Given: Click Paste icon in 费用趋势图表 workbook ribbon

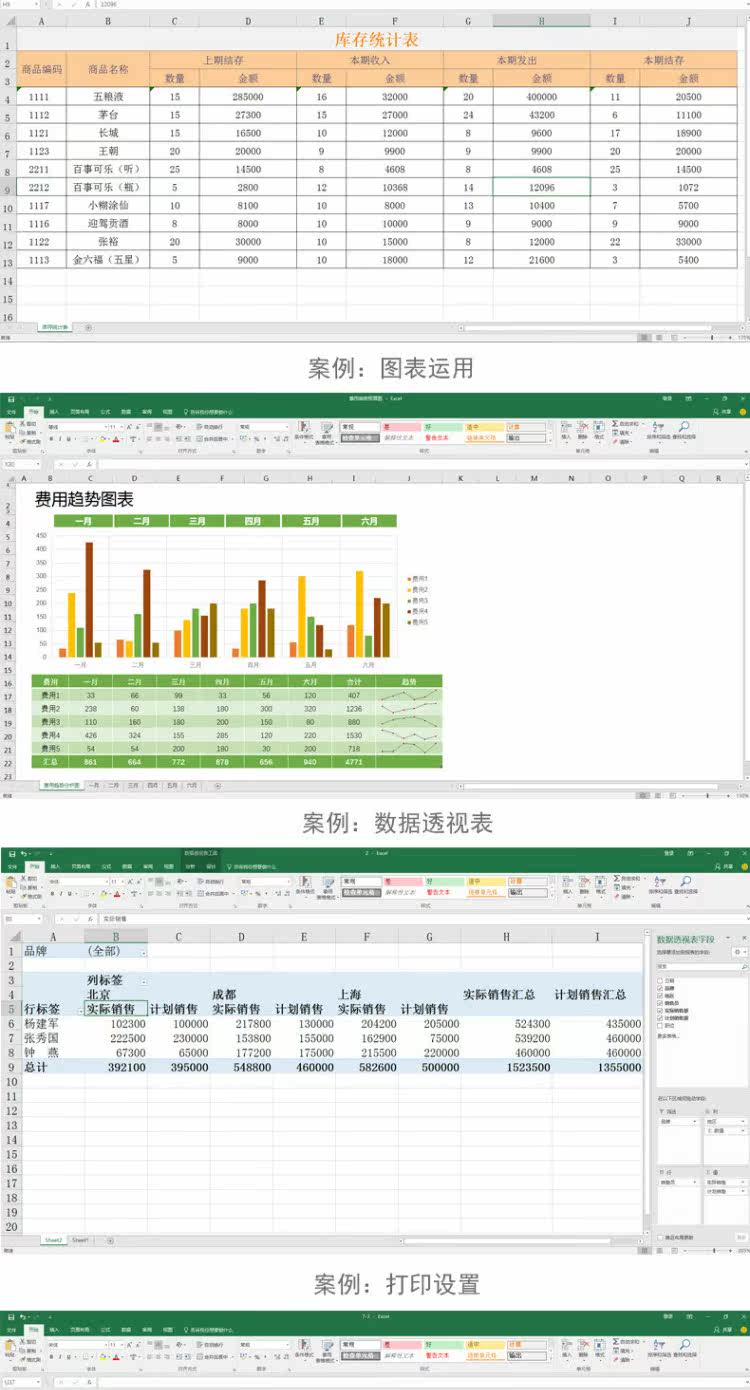Looking at the screenshot, I should click(x=9, y=427).
